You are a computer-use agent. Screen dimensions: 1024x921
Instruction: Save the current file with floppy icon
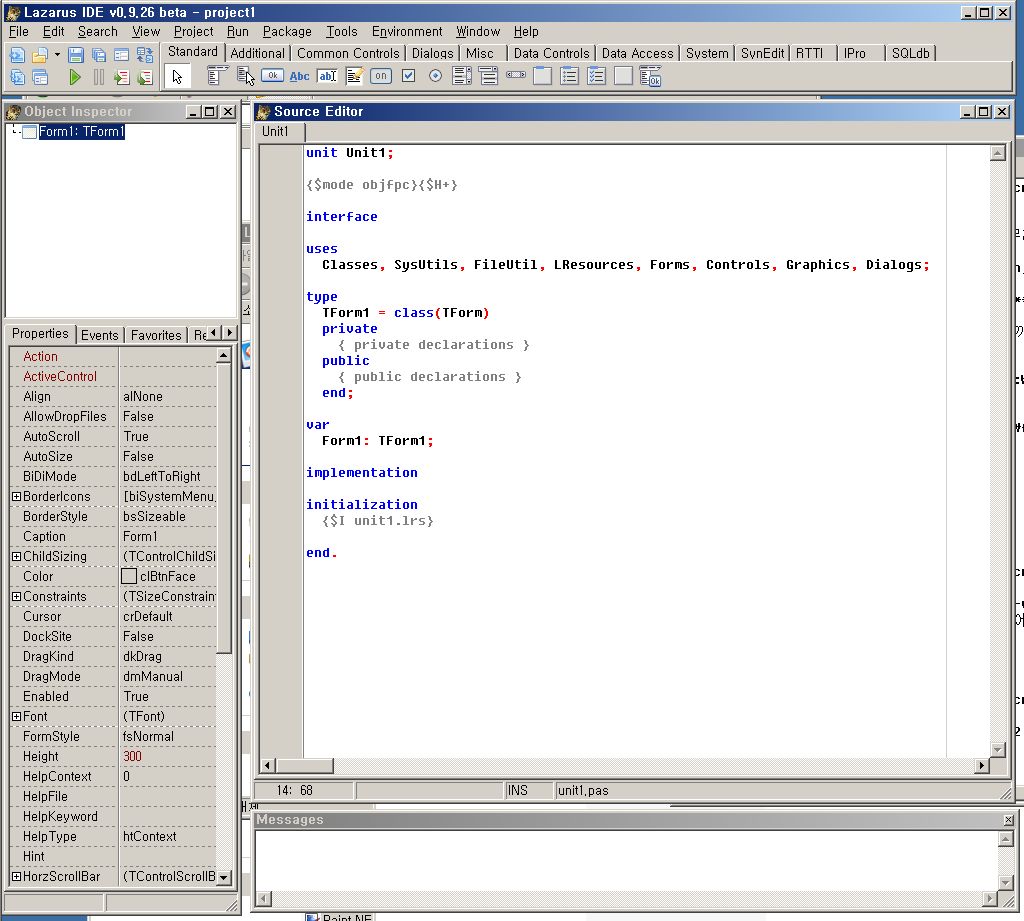76,55
